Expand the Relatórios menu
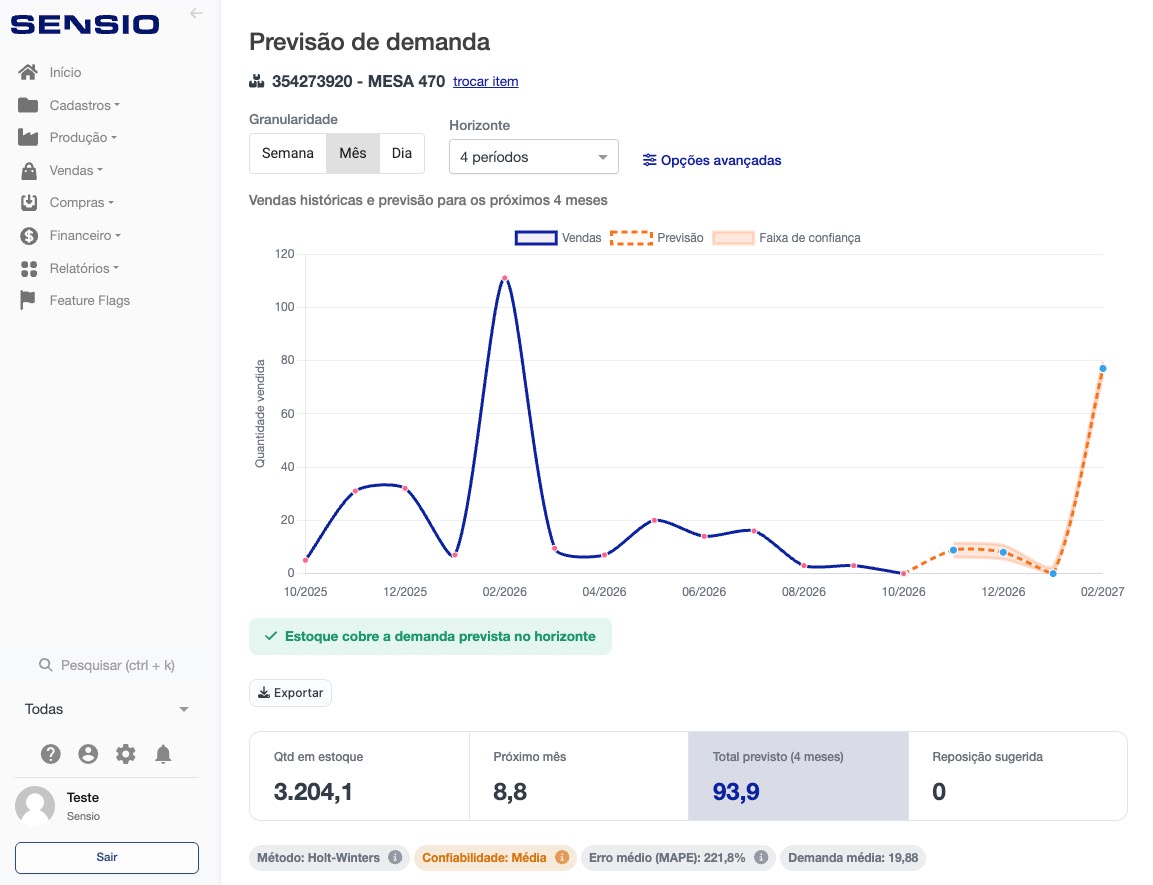This screenshot has width=1153, height=885. [x=84, y=269]
